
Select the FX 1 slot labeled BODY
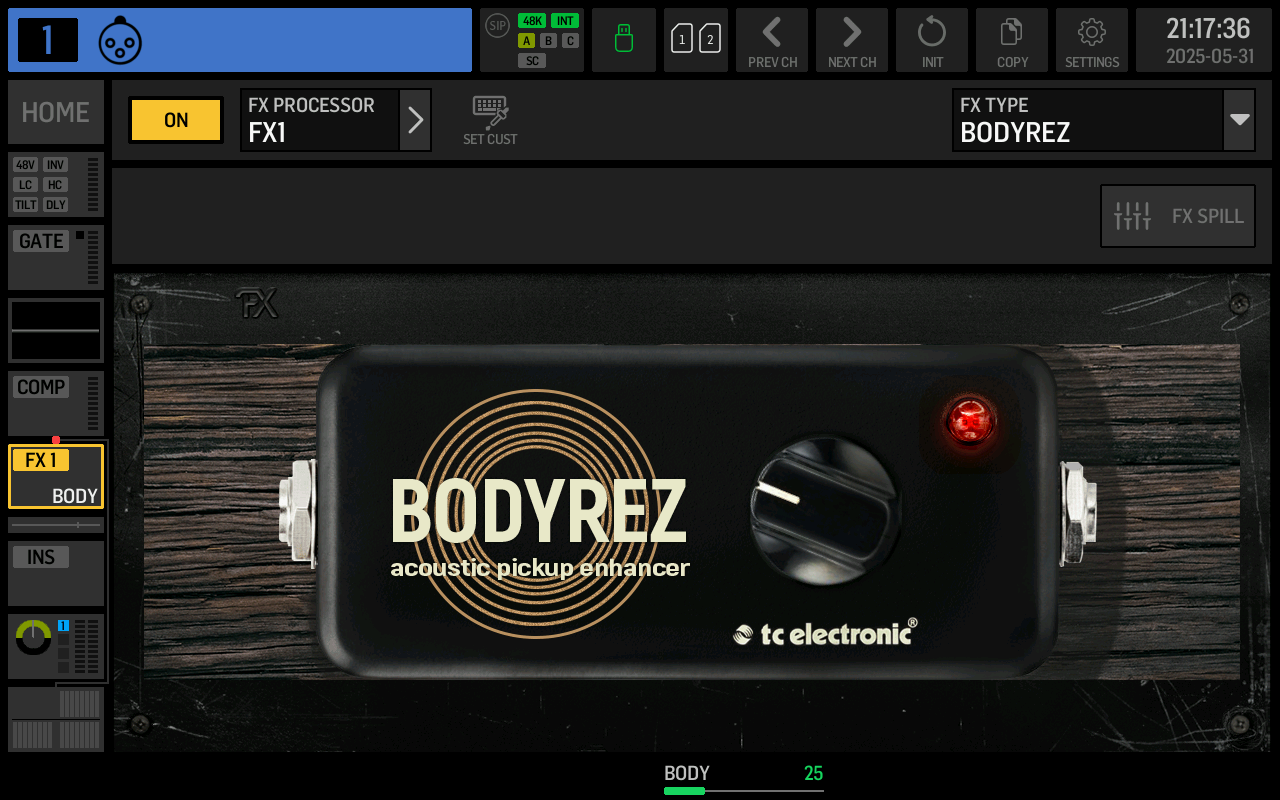click(55, 477)
